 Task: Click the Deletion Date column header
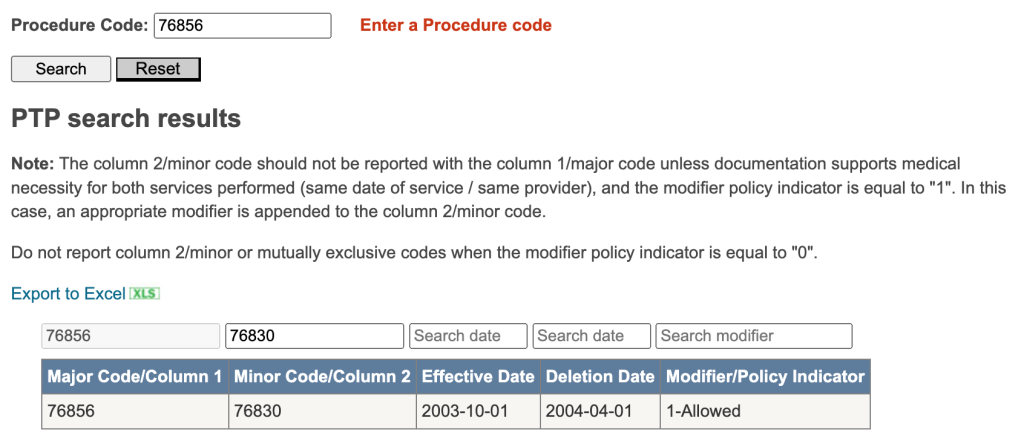point(600,377)
